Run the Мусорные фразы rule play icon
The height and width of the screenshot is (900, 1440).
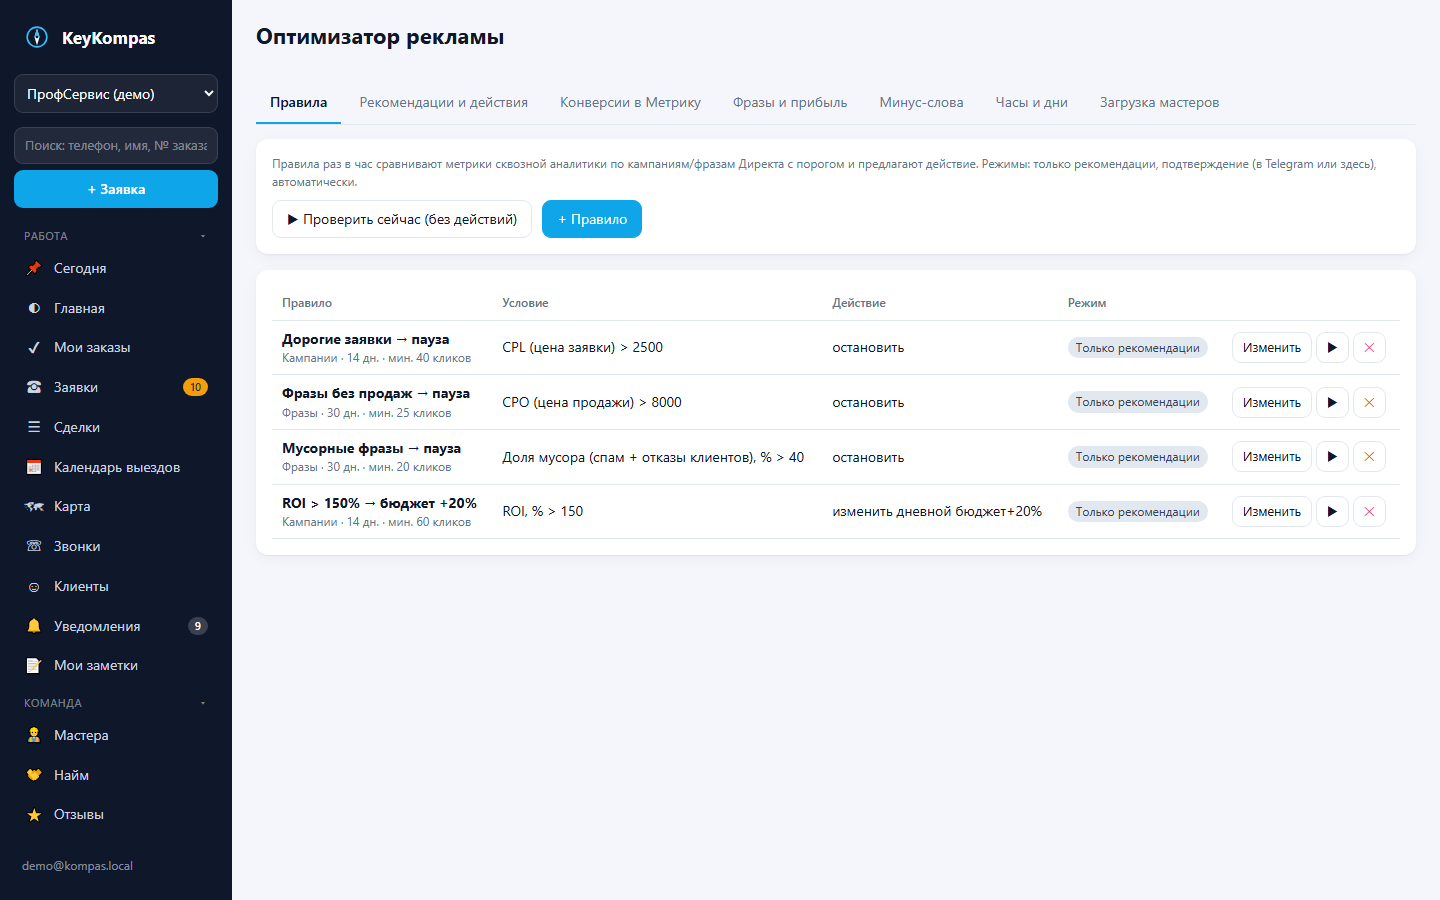(x=1332, y=457)
